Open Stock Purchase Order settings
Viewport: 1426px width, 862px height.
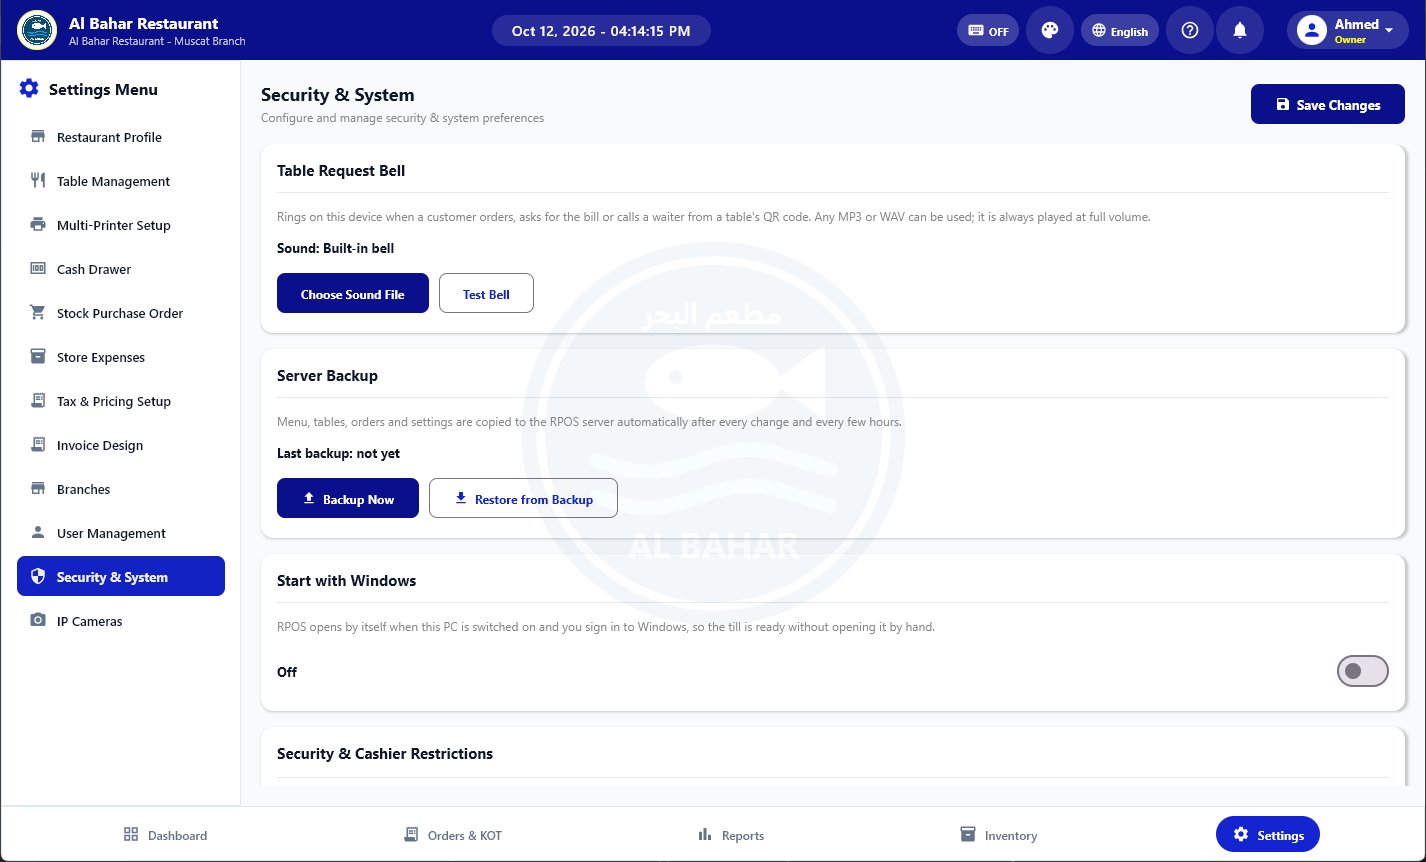coord(121,313)
